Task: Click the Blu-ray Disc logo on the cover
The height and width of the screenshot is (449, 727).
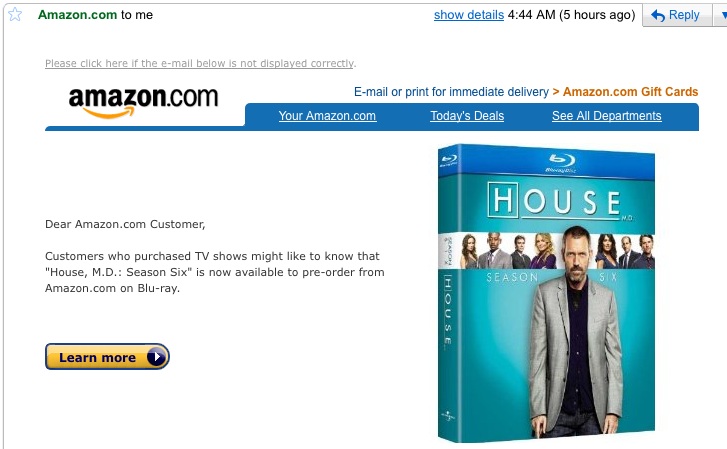Action: click(561, 163)
